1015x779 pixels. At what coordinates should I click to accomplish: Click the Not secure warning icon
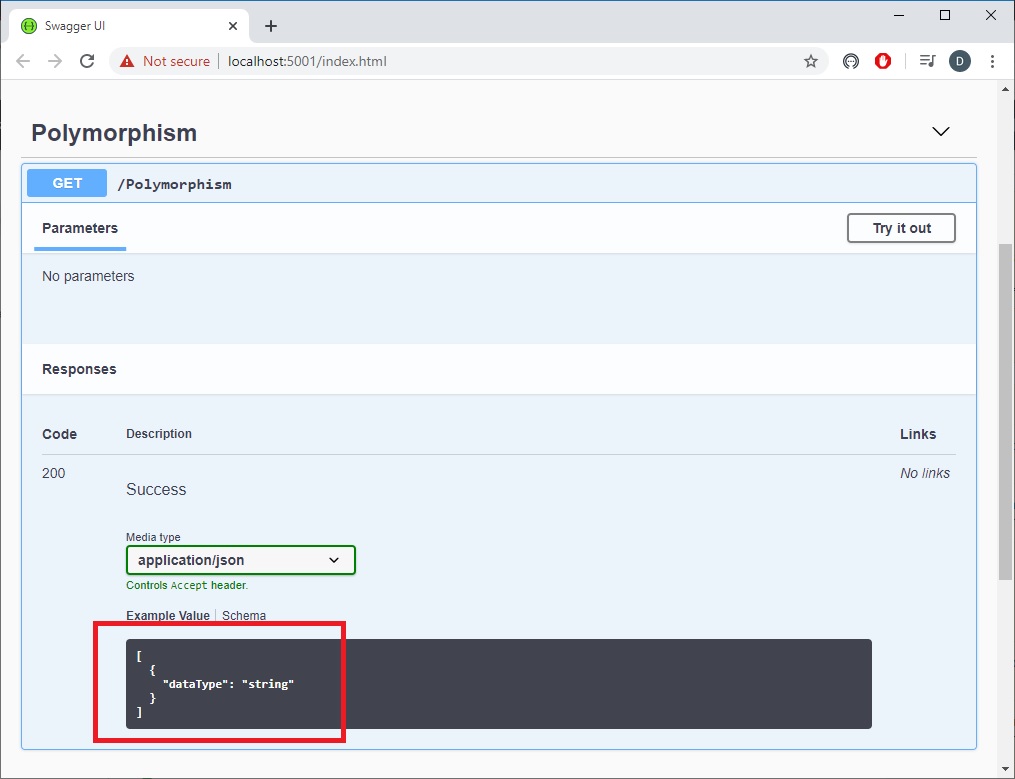[127, 61]
